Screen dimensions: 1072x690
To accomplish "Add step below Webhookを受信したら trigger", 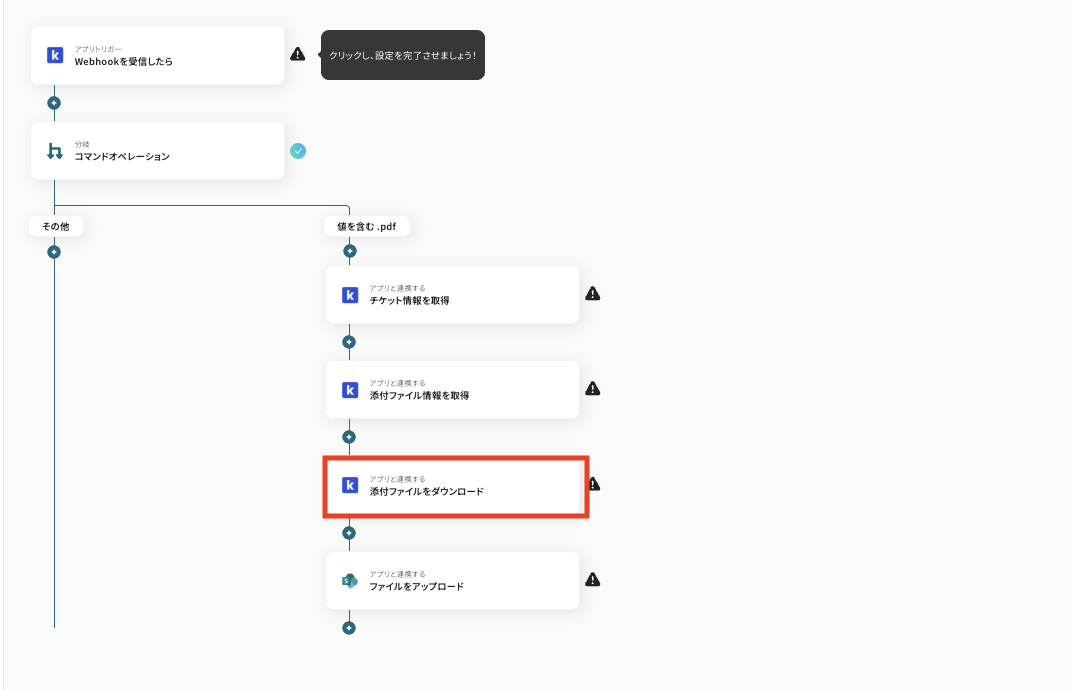I will click(x=54, y=103).
